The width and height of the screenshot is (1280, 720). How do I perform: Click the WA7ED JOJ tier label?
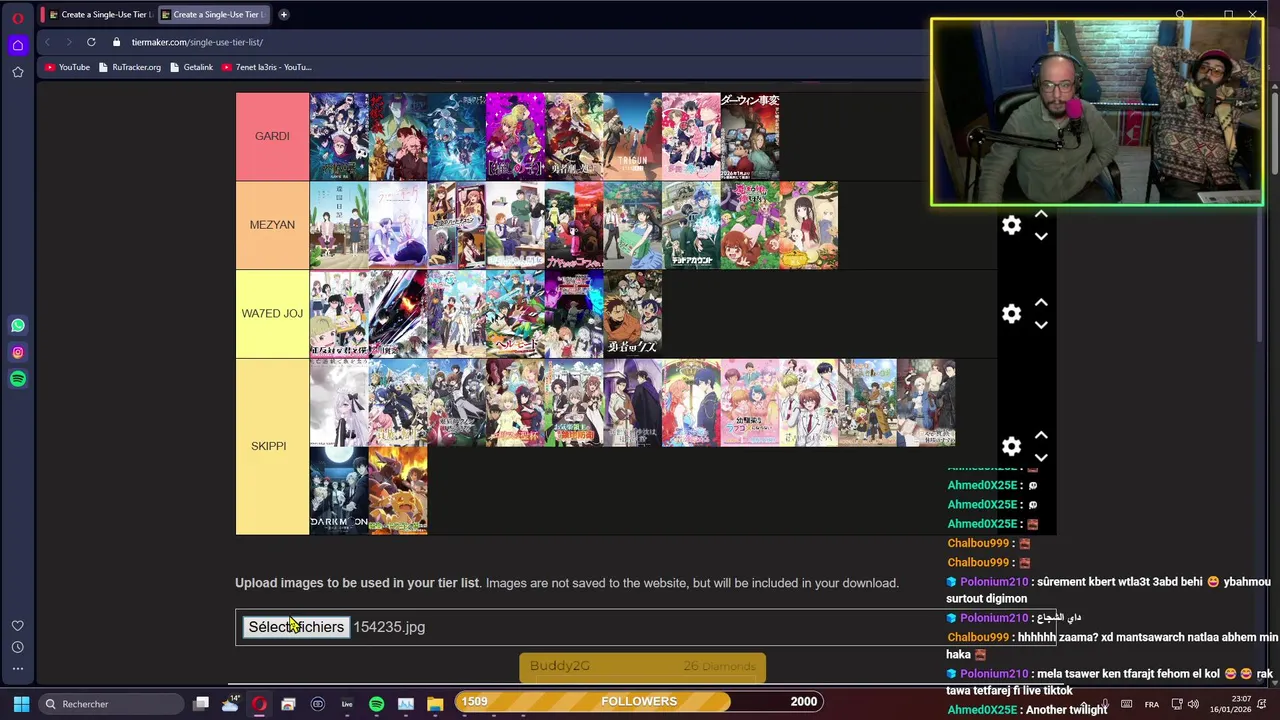click(272, 314)
